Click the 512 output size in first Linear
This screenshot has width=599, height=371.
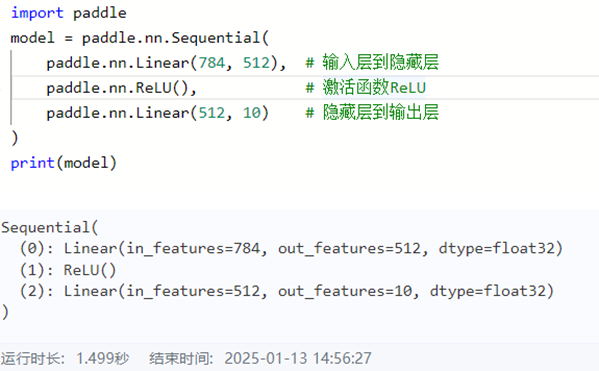[256, 63]
